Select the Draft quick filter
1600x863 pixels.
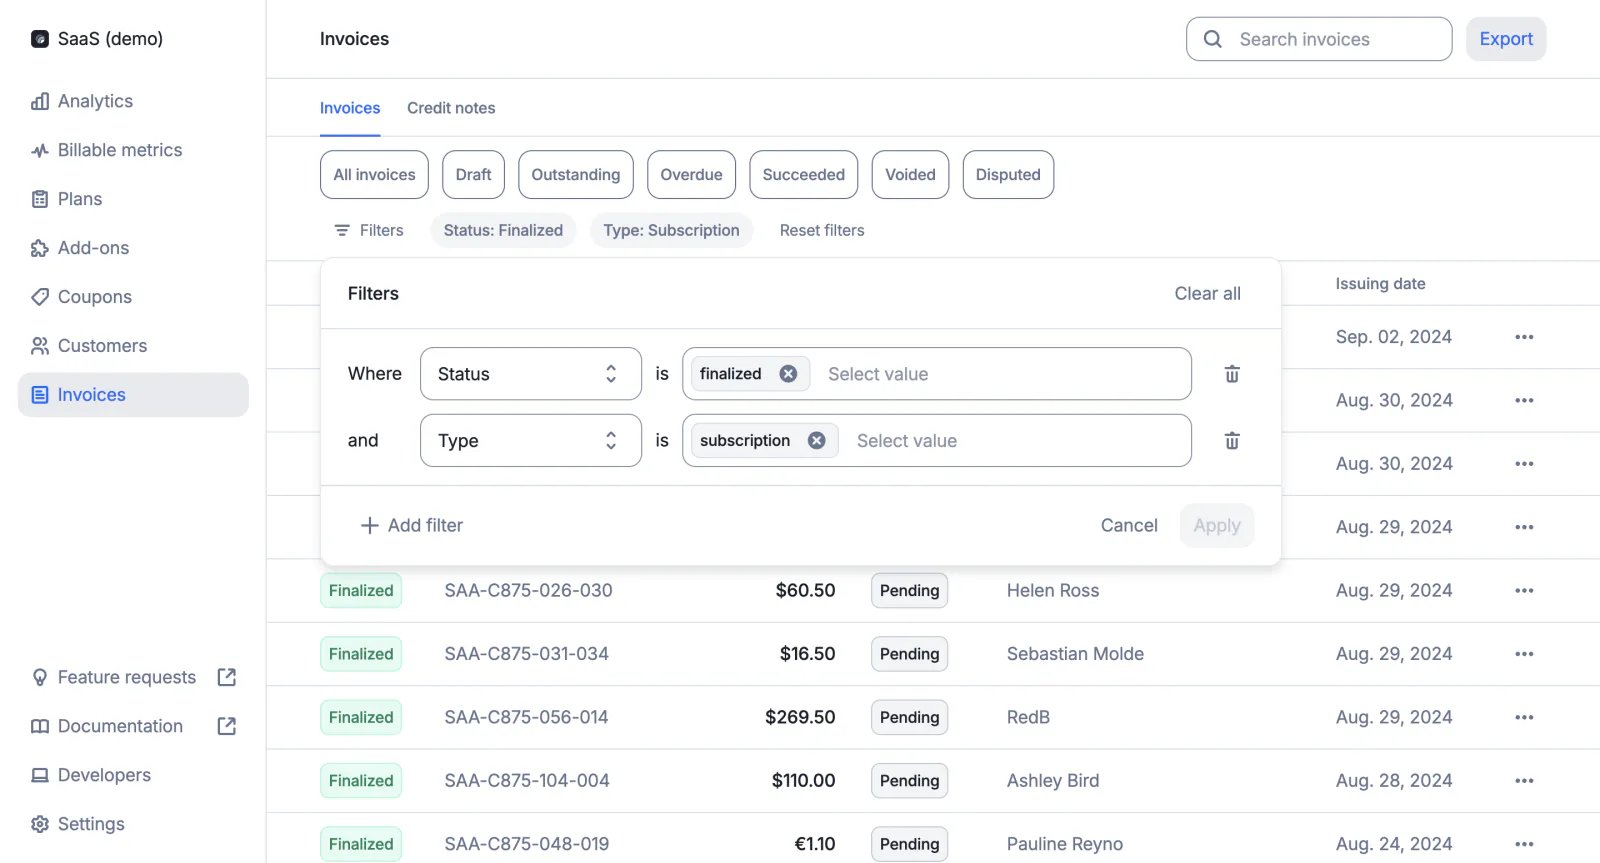(x=473, y=175)
